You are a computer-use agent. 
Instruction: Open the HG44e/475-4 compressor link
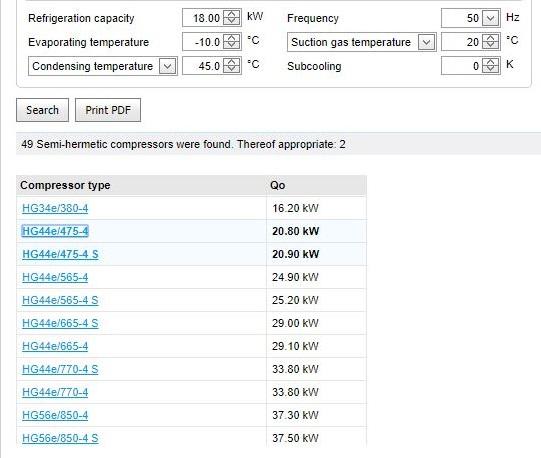pos(55,231)
